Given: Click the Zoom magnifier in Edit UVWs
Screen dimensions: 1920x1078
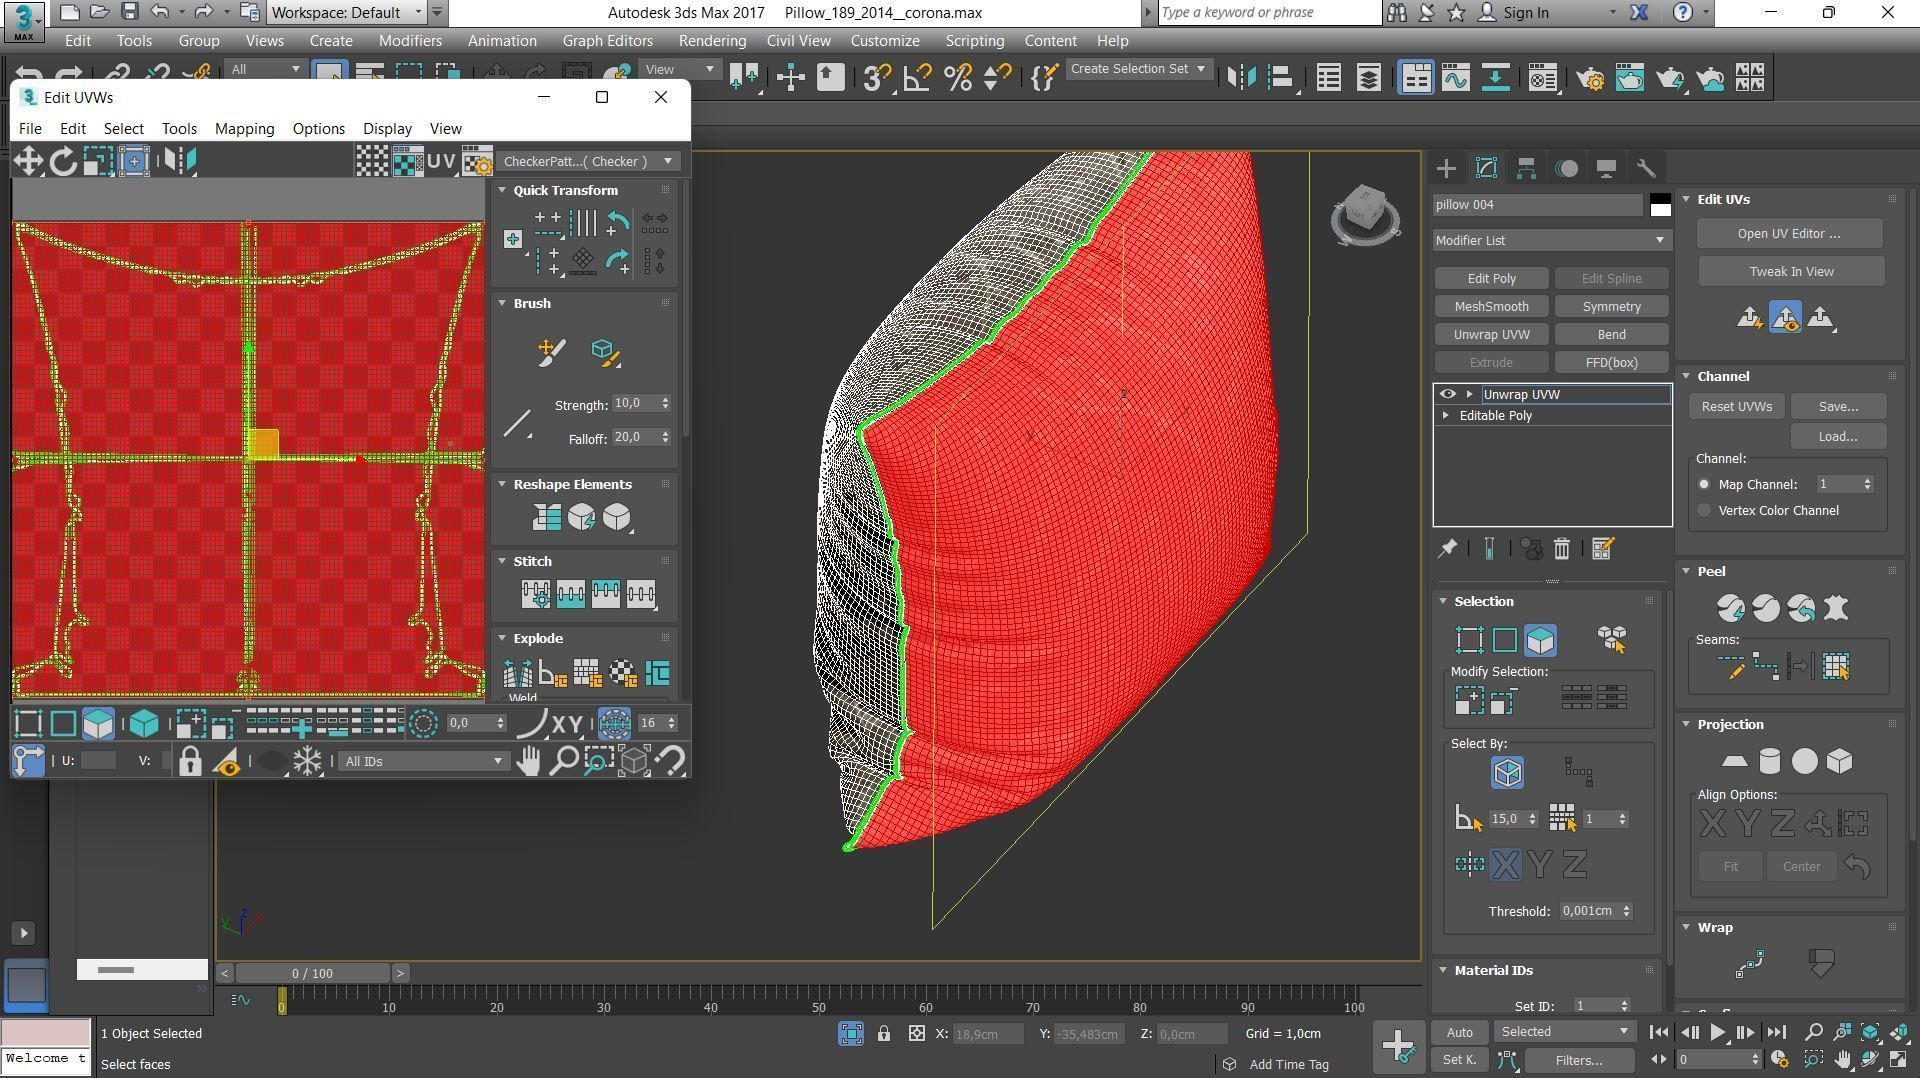Looking at the screenshot, I should (x=564, y=762).
